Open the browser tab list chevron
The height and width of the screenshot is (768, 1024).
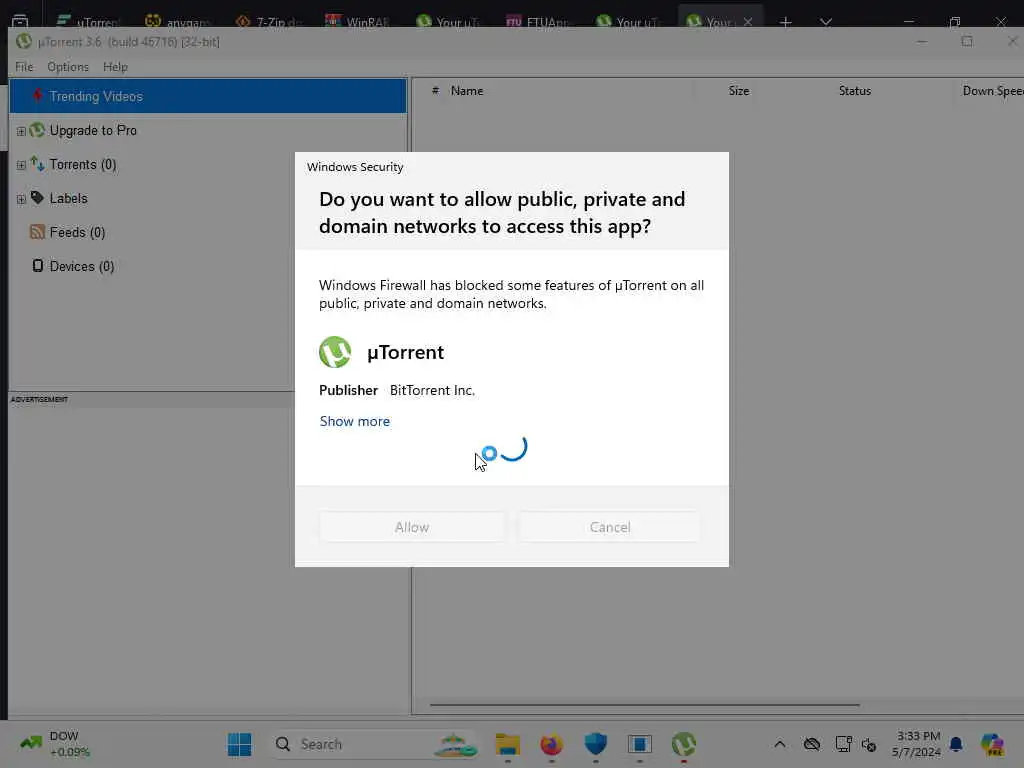point(826,22)
